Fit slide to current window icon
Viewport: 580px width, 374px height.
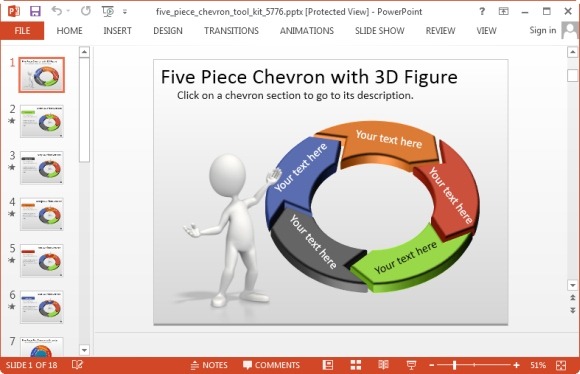point(561,365)
